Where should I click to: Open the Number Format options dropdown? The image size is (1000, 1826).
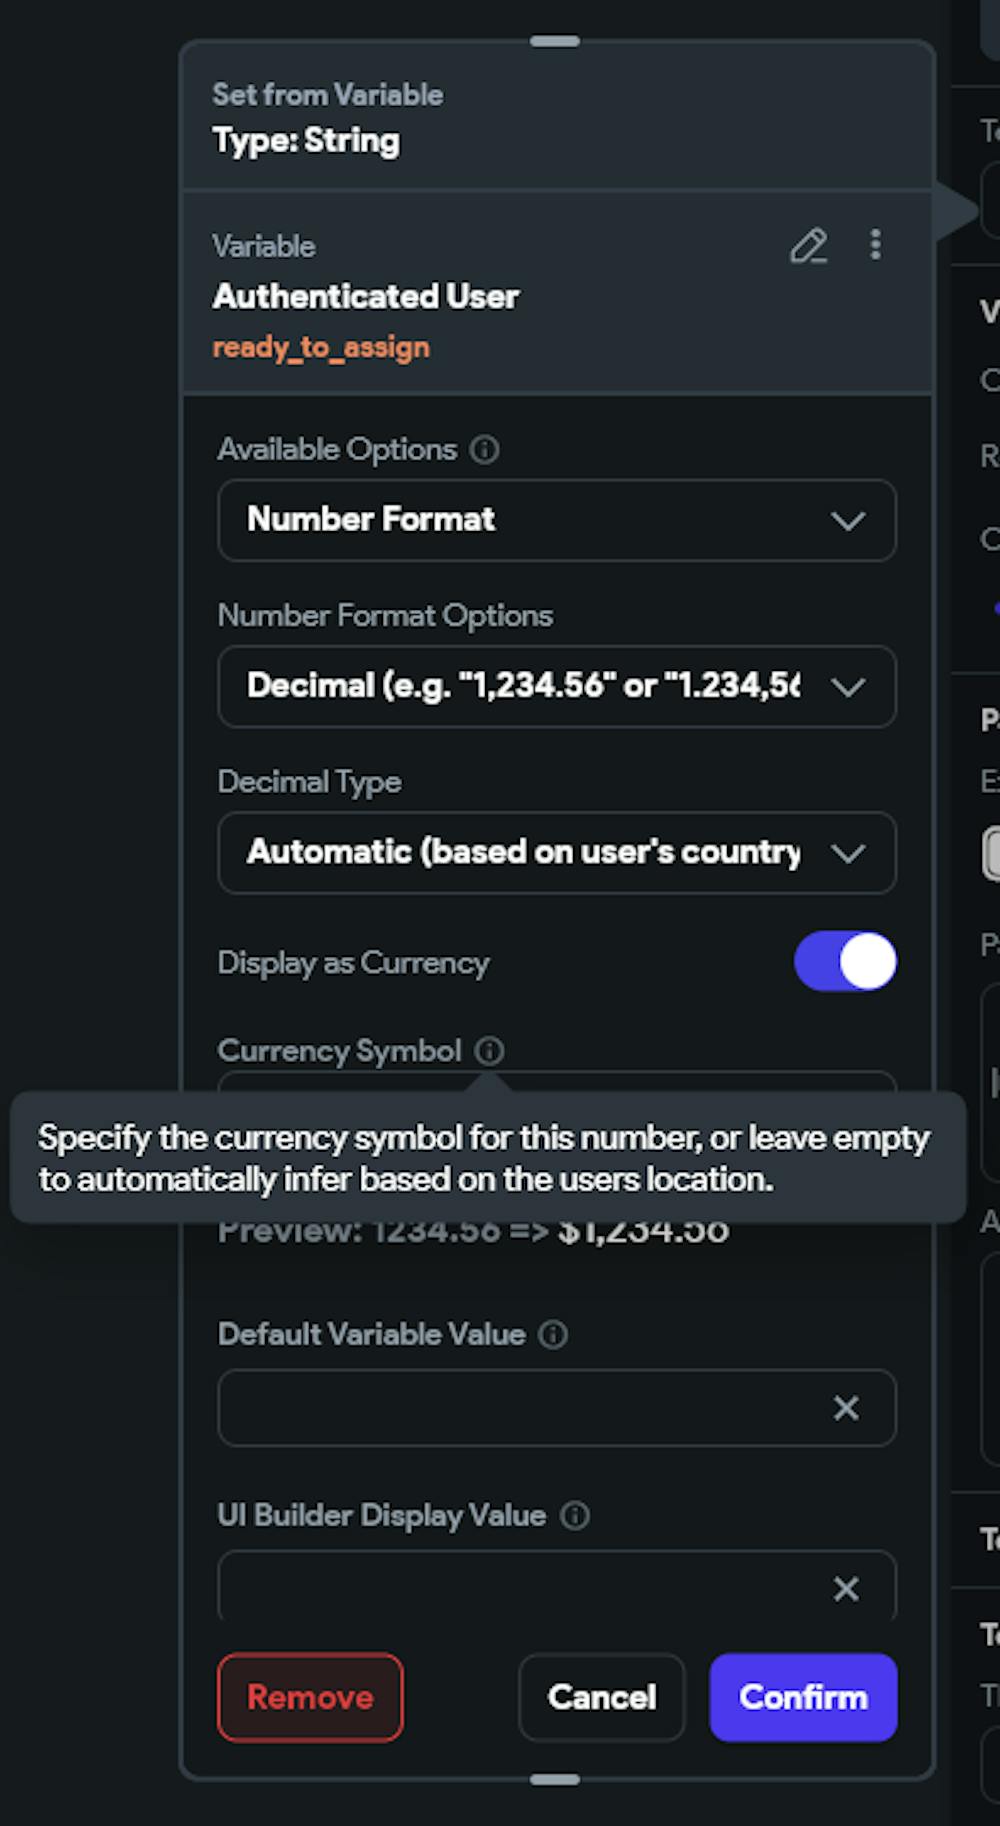[556, 520]
